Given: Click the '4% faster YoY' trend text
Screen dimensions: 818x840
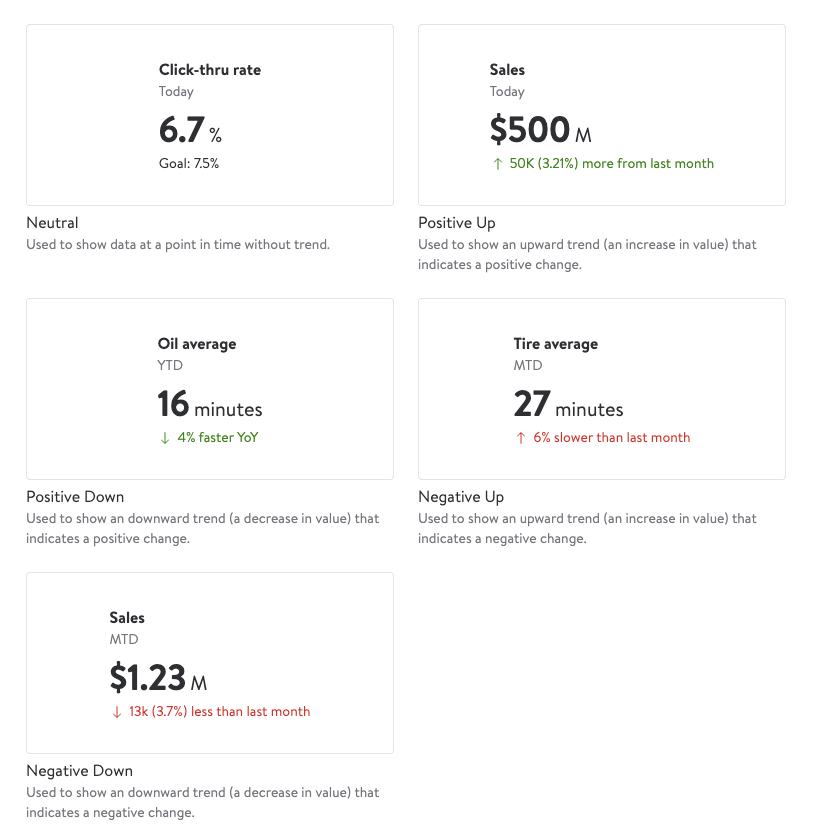Looking at the screenshot, I should pos(218,438).
